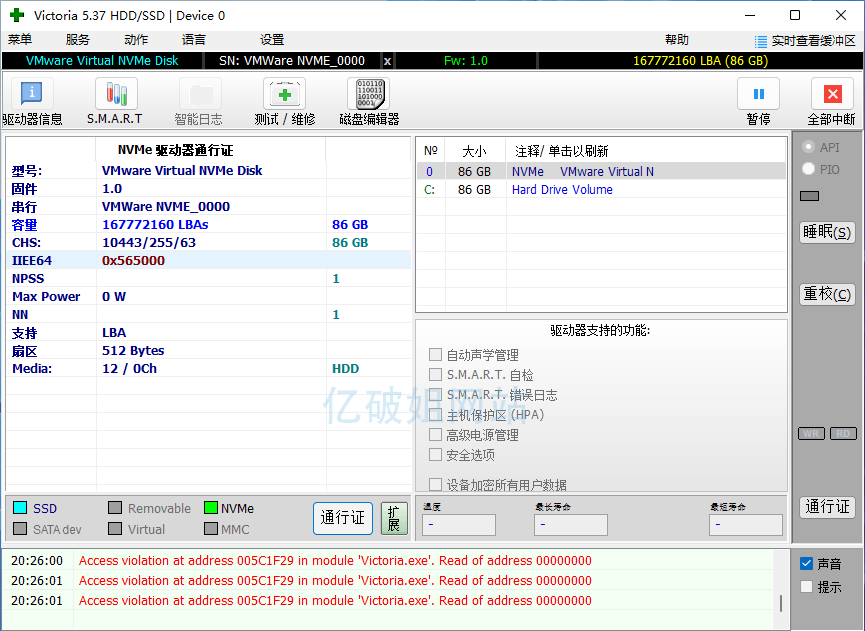Screen dimensions: 865x631
Task: Select the C: Hard Drive Volume row
Action: click(562, 190)
